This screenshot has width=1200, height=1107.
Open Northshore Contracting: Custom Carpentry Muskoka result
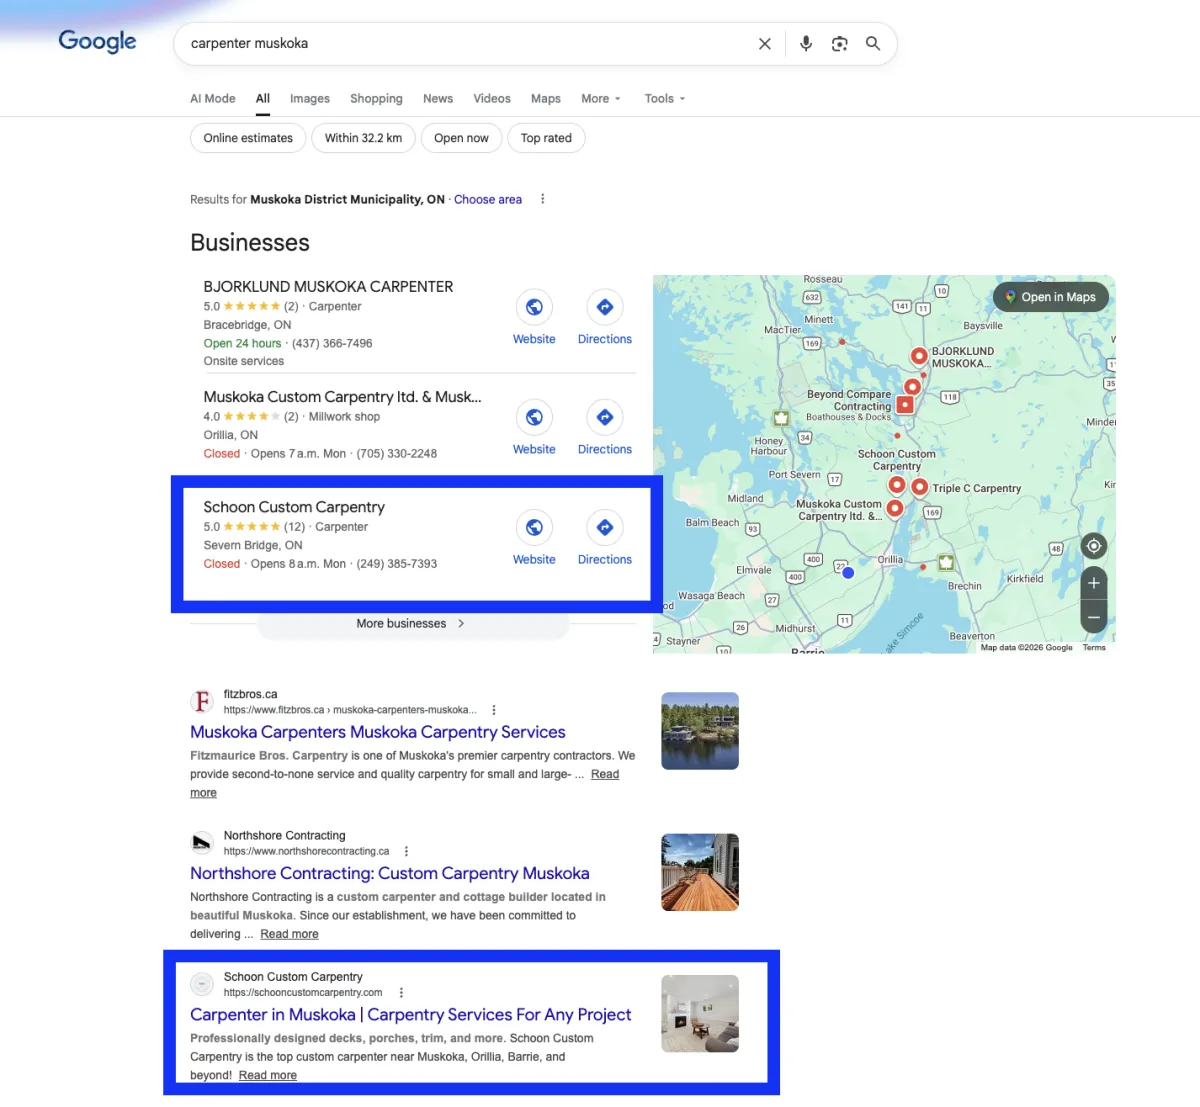click(x=390, y=873)
